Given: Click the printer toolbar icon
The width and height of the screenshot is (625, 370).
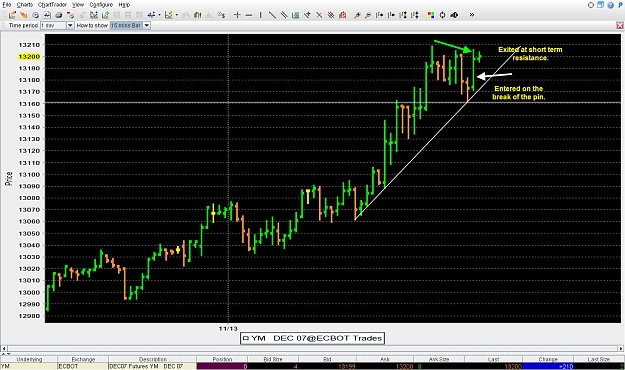Looking at the screenshot, I should tap(59, 15).
